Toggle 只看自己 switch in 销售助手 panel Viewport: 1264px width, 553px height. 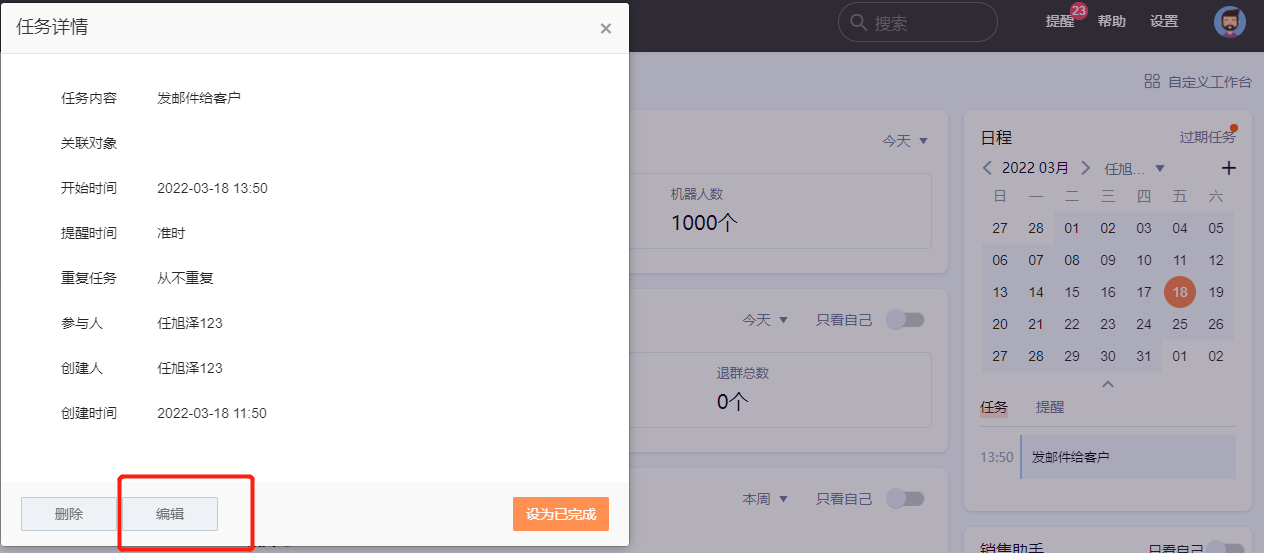[x=1225, y=548]
